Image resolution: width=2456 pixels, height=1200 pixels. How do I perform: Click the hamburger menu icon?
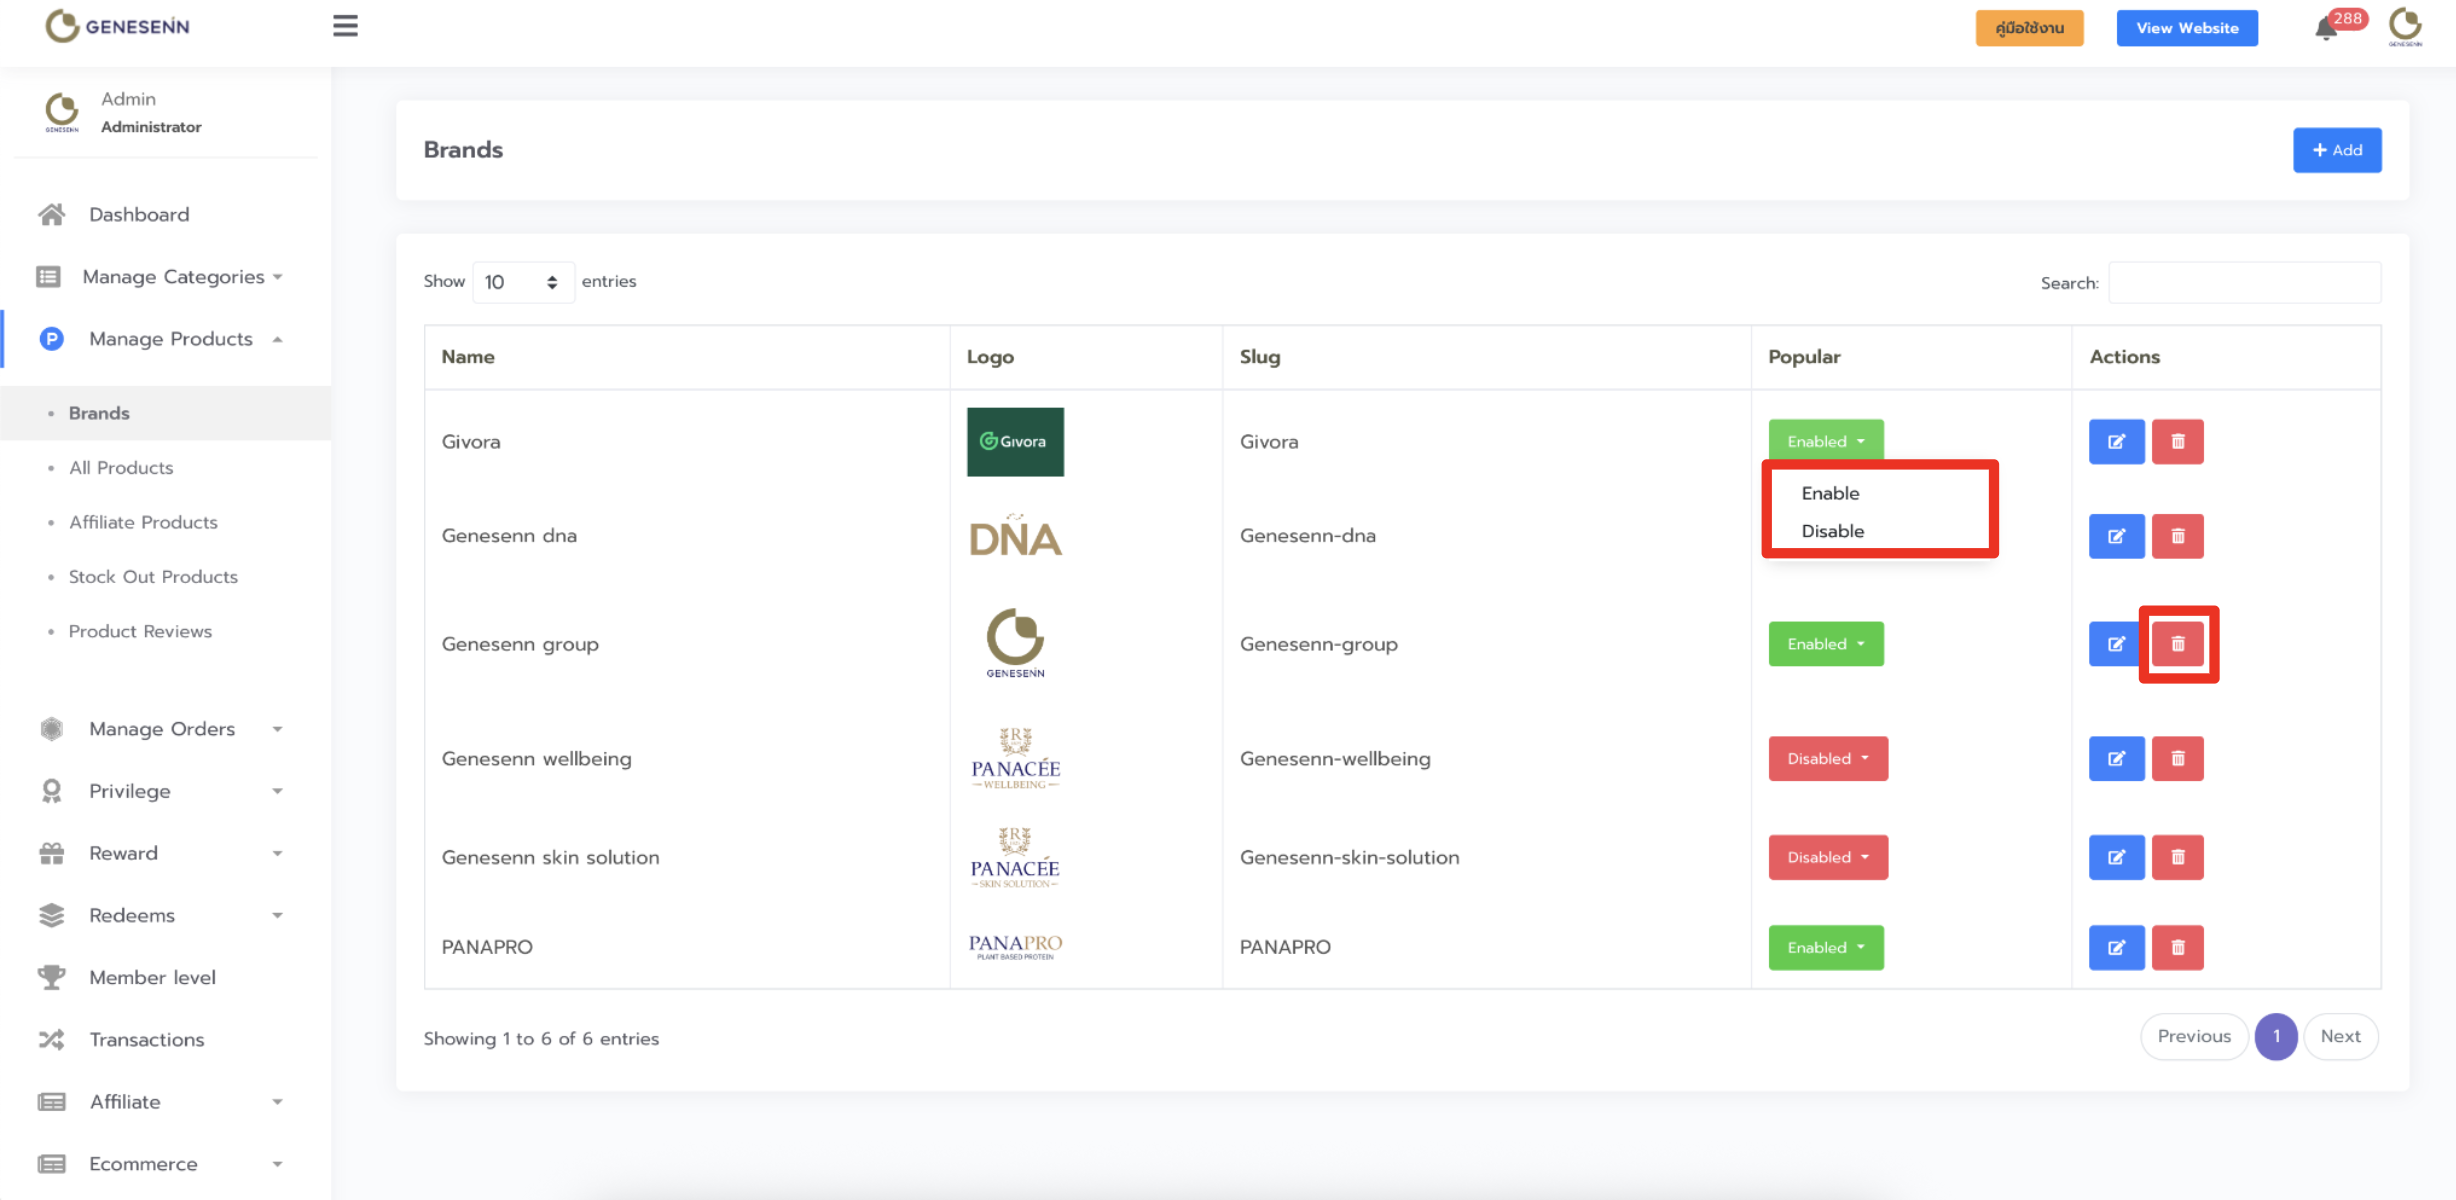click(345, 26)
